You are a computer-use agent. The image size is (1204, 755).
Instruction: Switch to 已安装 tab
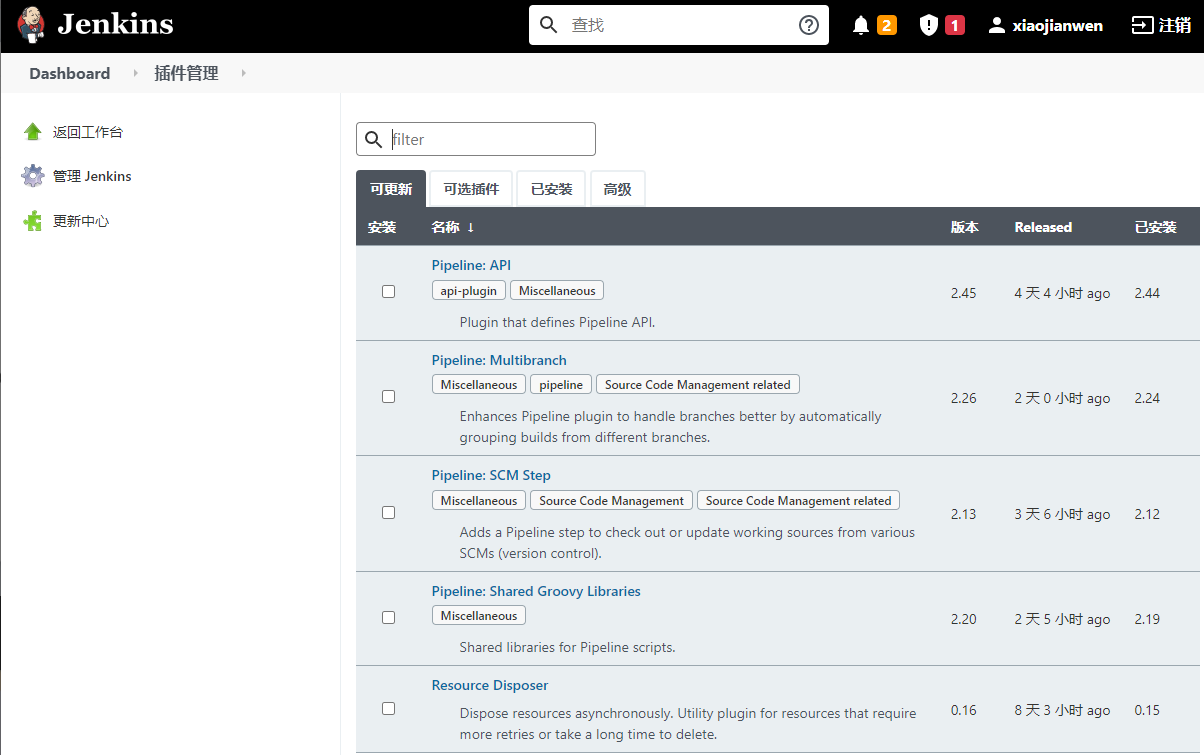pos(552,189)
